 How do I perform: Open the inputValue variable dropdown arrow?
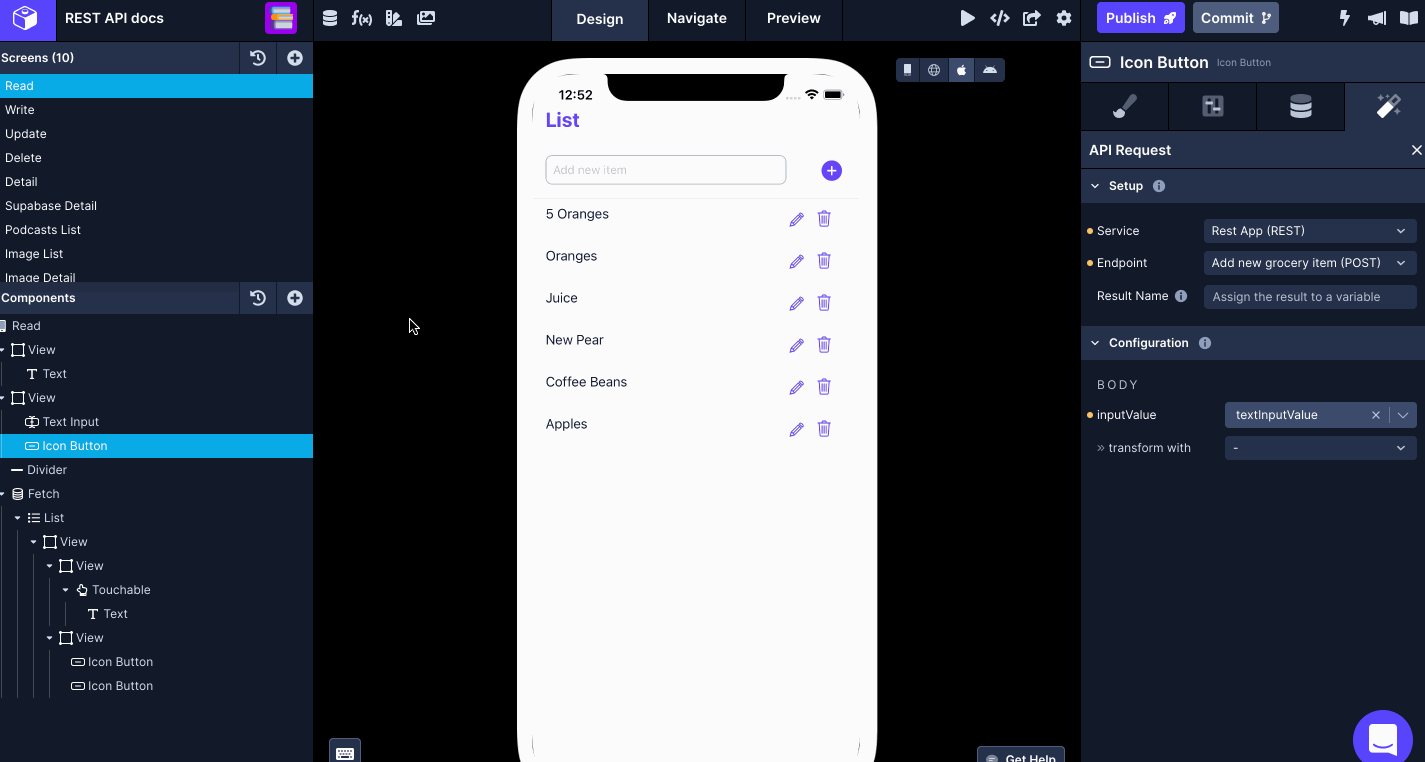[1403, 415]
